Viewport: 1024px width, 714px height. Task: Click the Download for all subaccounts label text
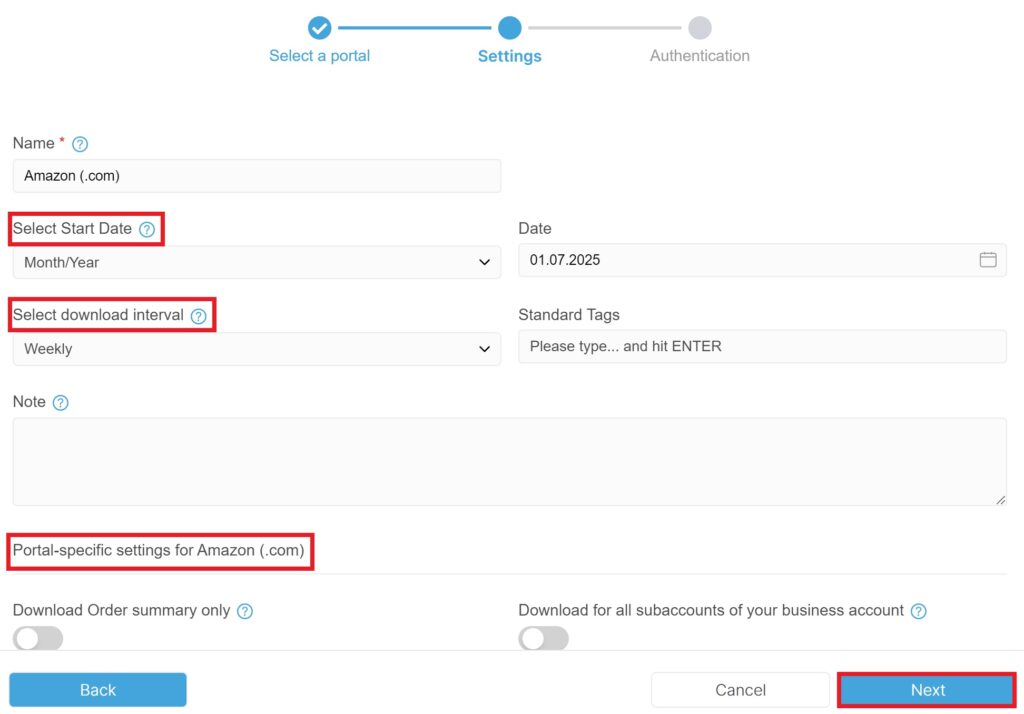(711, 610)
